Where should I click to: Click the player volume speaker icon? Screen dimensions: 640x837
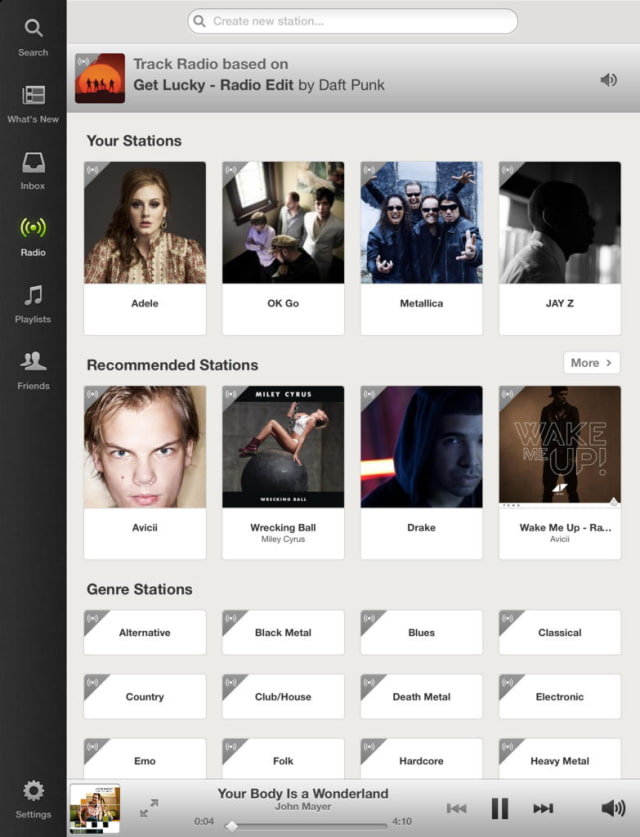(x=613, y=808)
